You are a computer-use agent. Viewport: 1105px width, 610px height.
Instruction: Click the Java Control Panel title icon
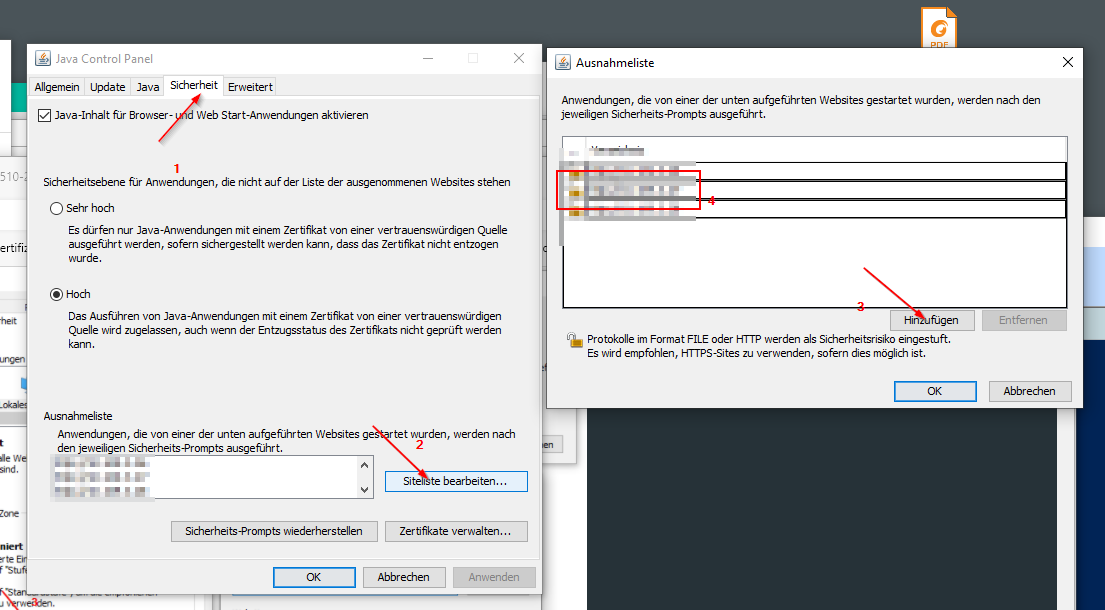(43, 58)
